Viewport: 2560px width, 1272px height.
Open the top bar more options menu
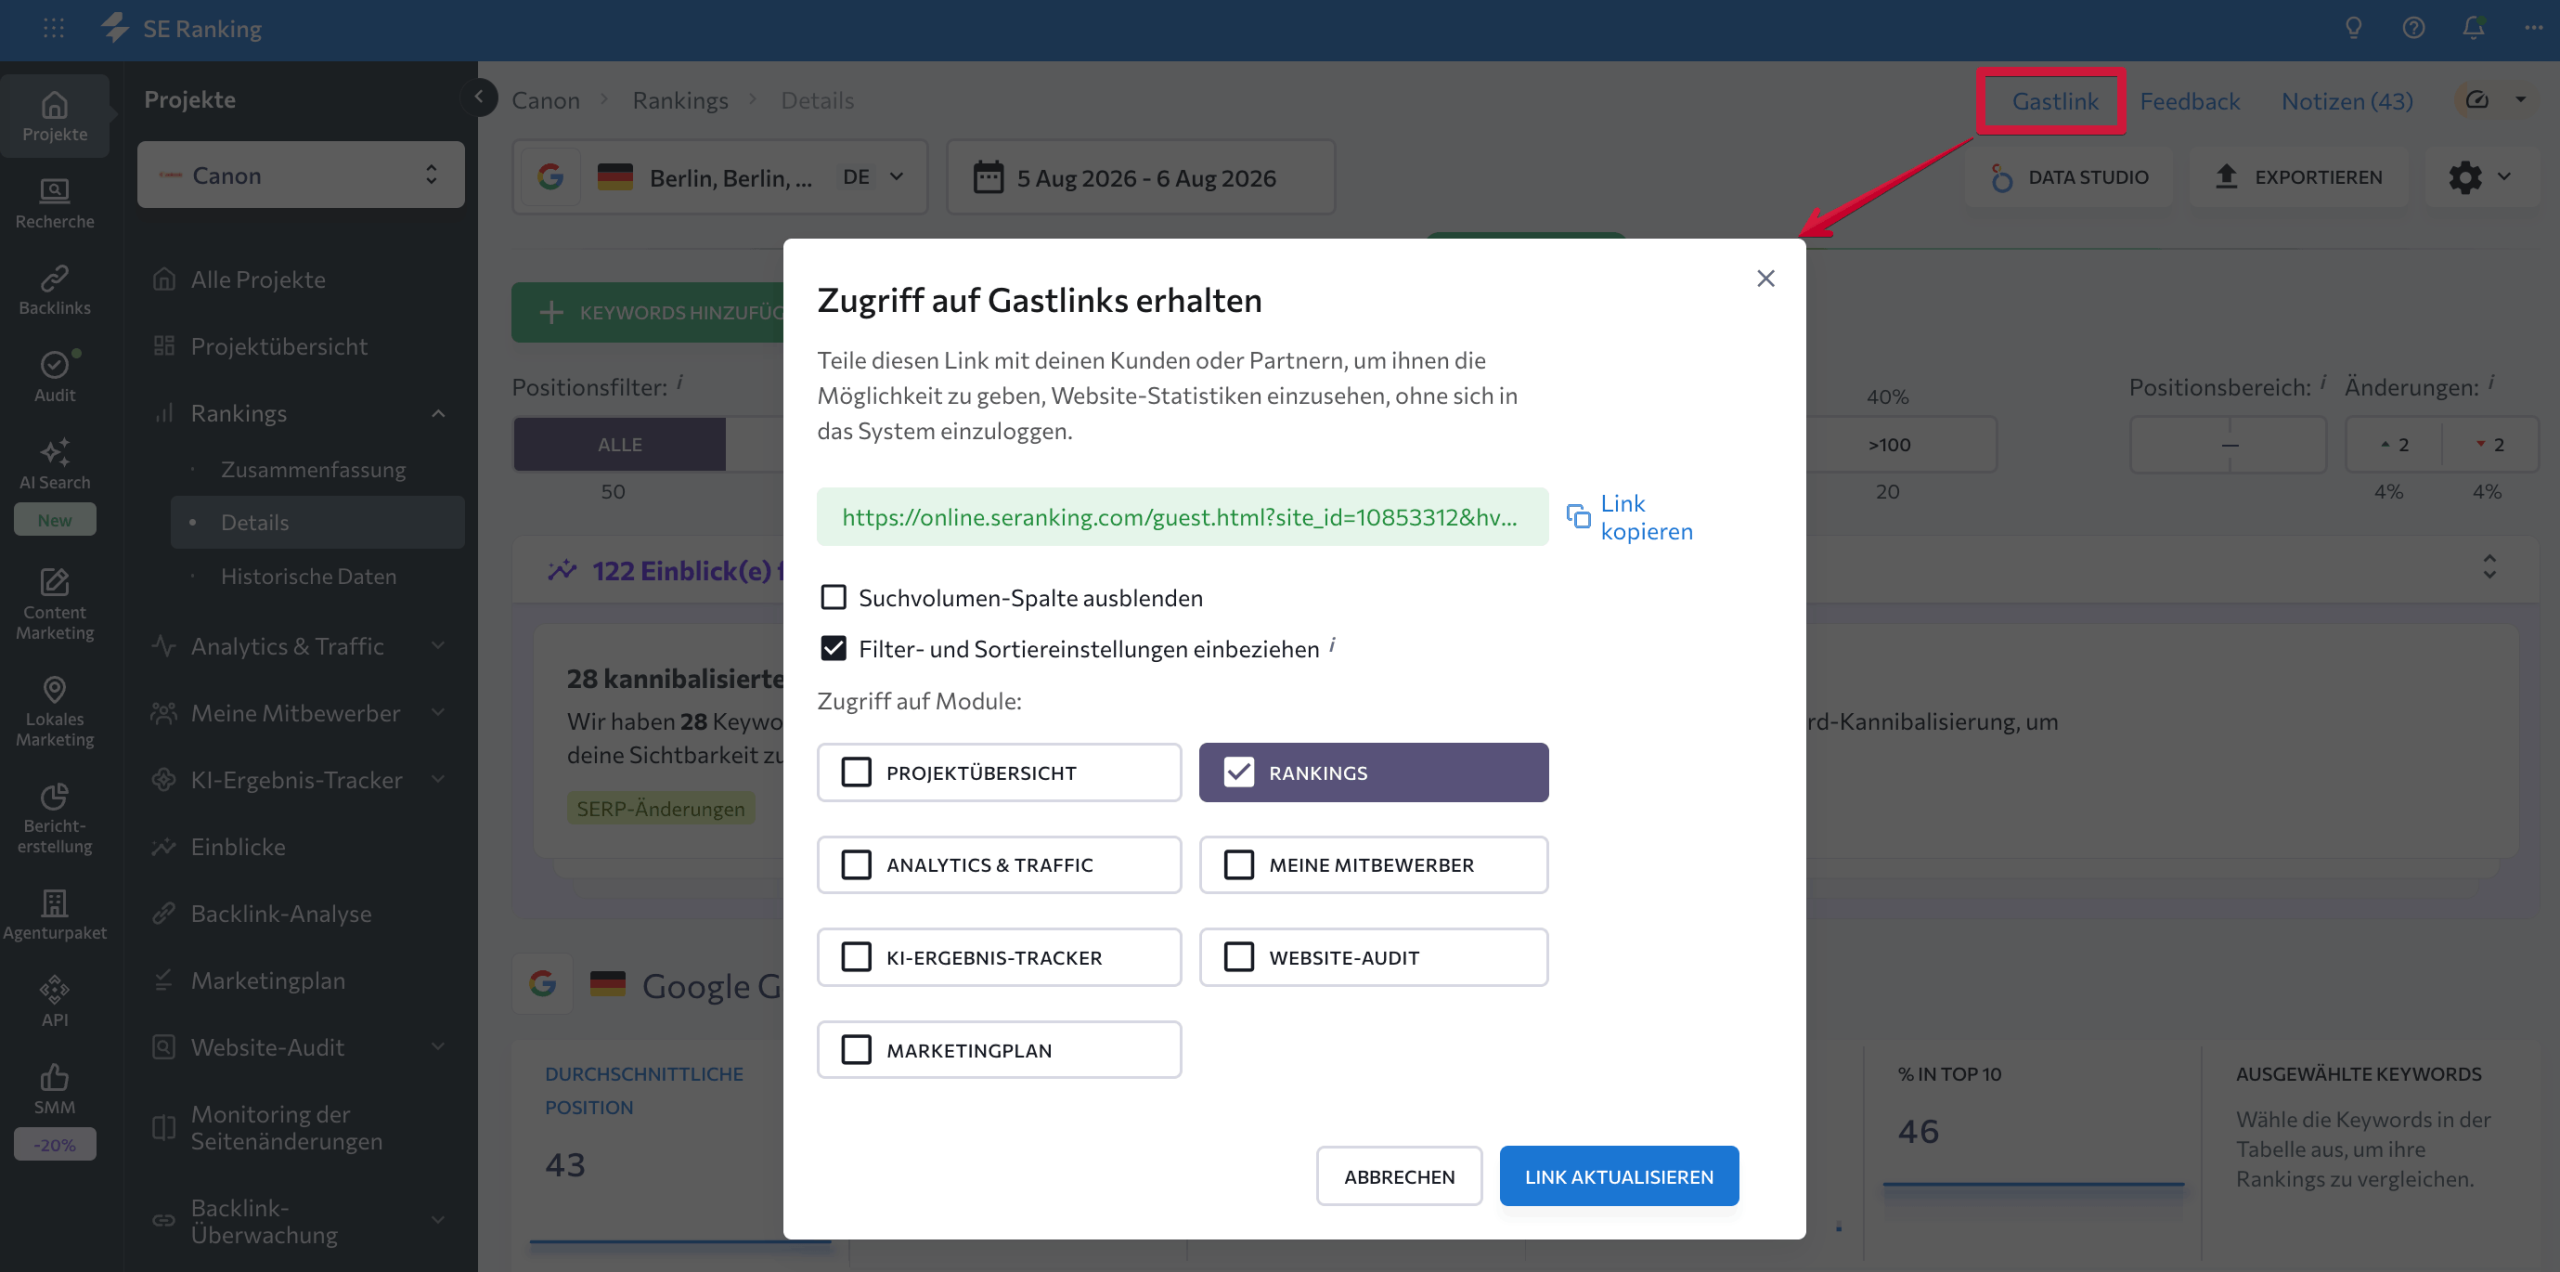[2533, 28]
